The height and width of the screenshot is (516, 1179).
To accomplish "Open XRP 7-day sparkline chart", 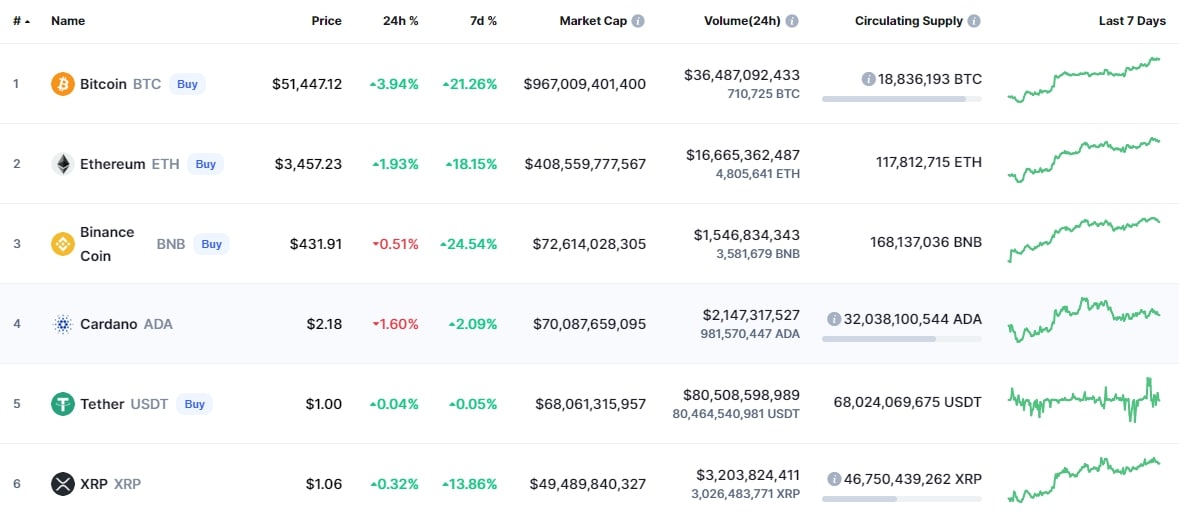I will coord(1084,480).
